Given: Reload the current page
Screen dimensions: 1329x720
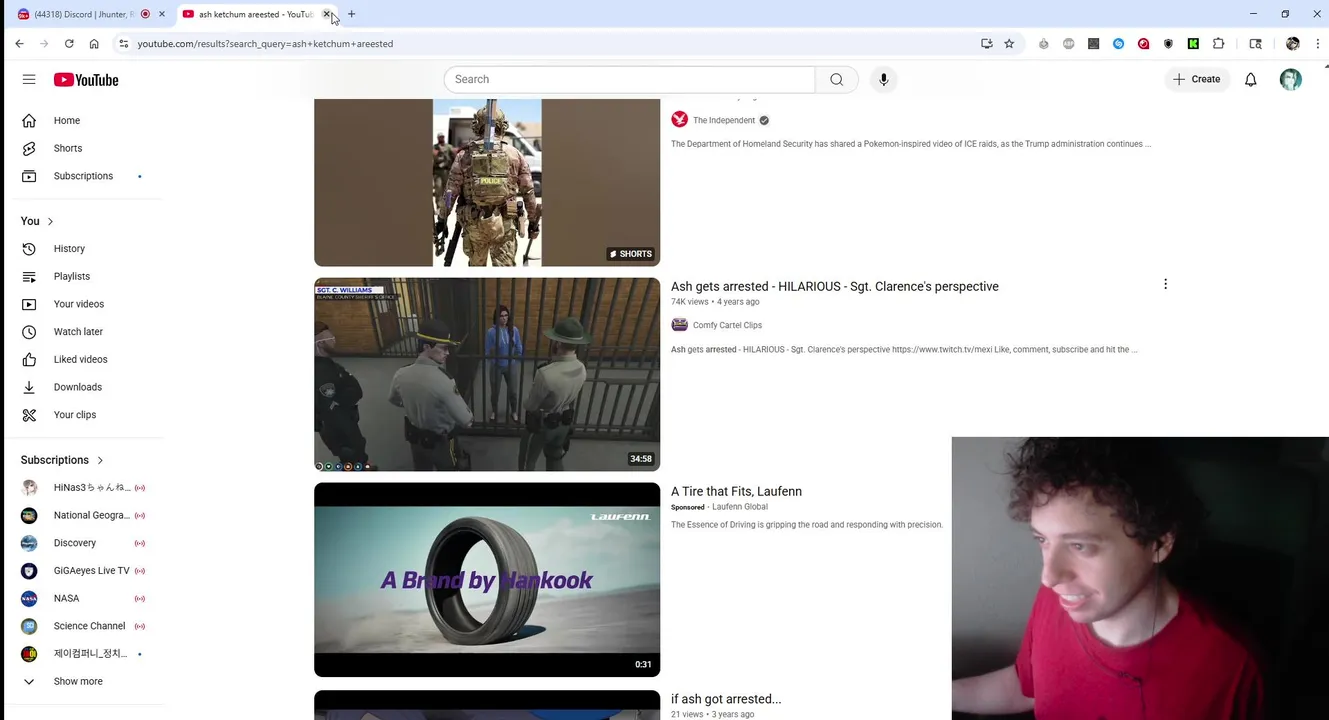Looking at the screenshot, I should click(69, 44).
